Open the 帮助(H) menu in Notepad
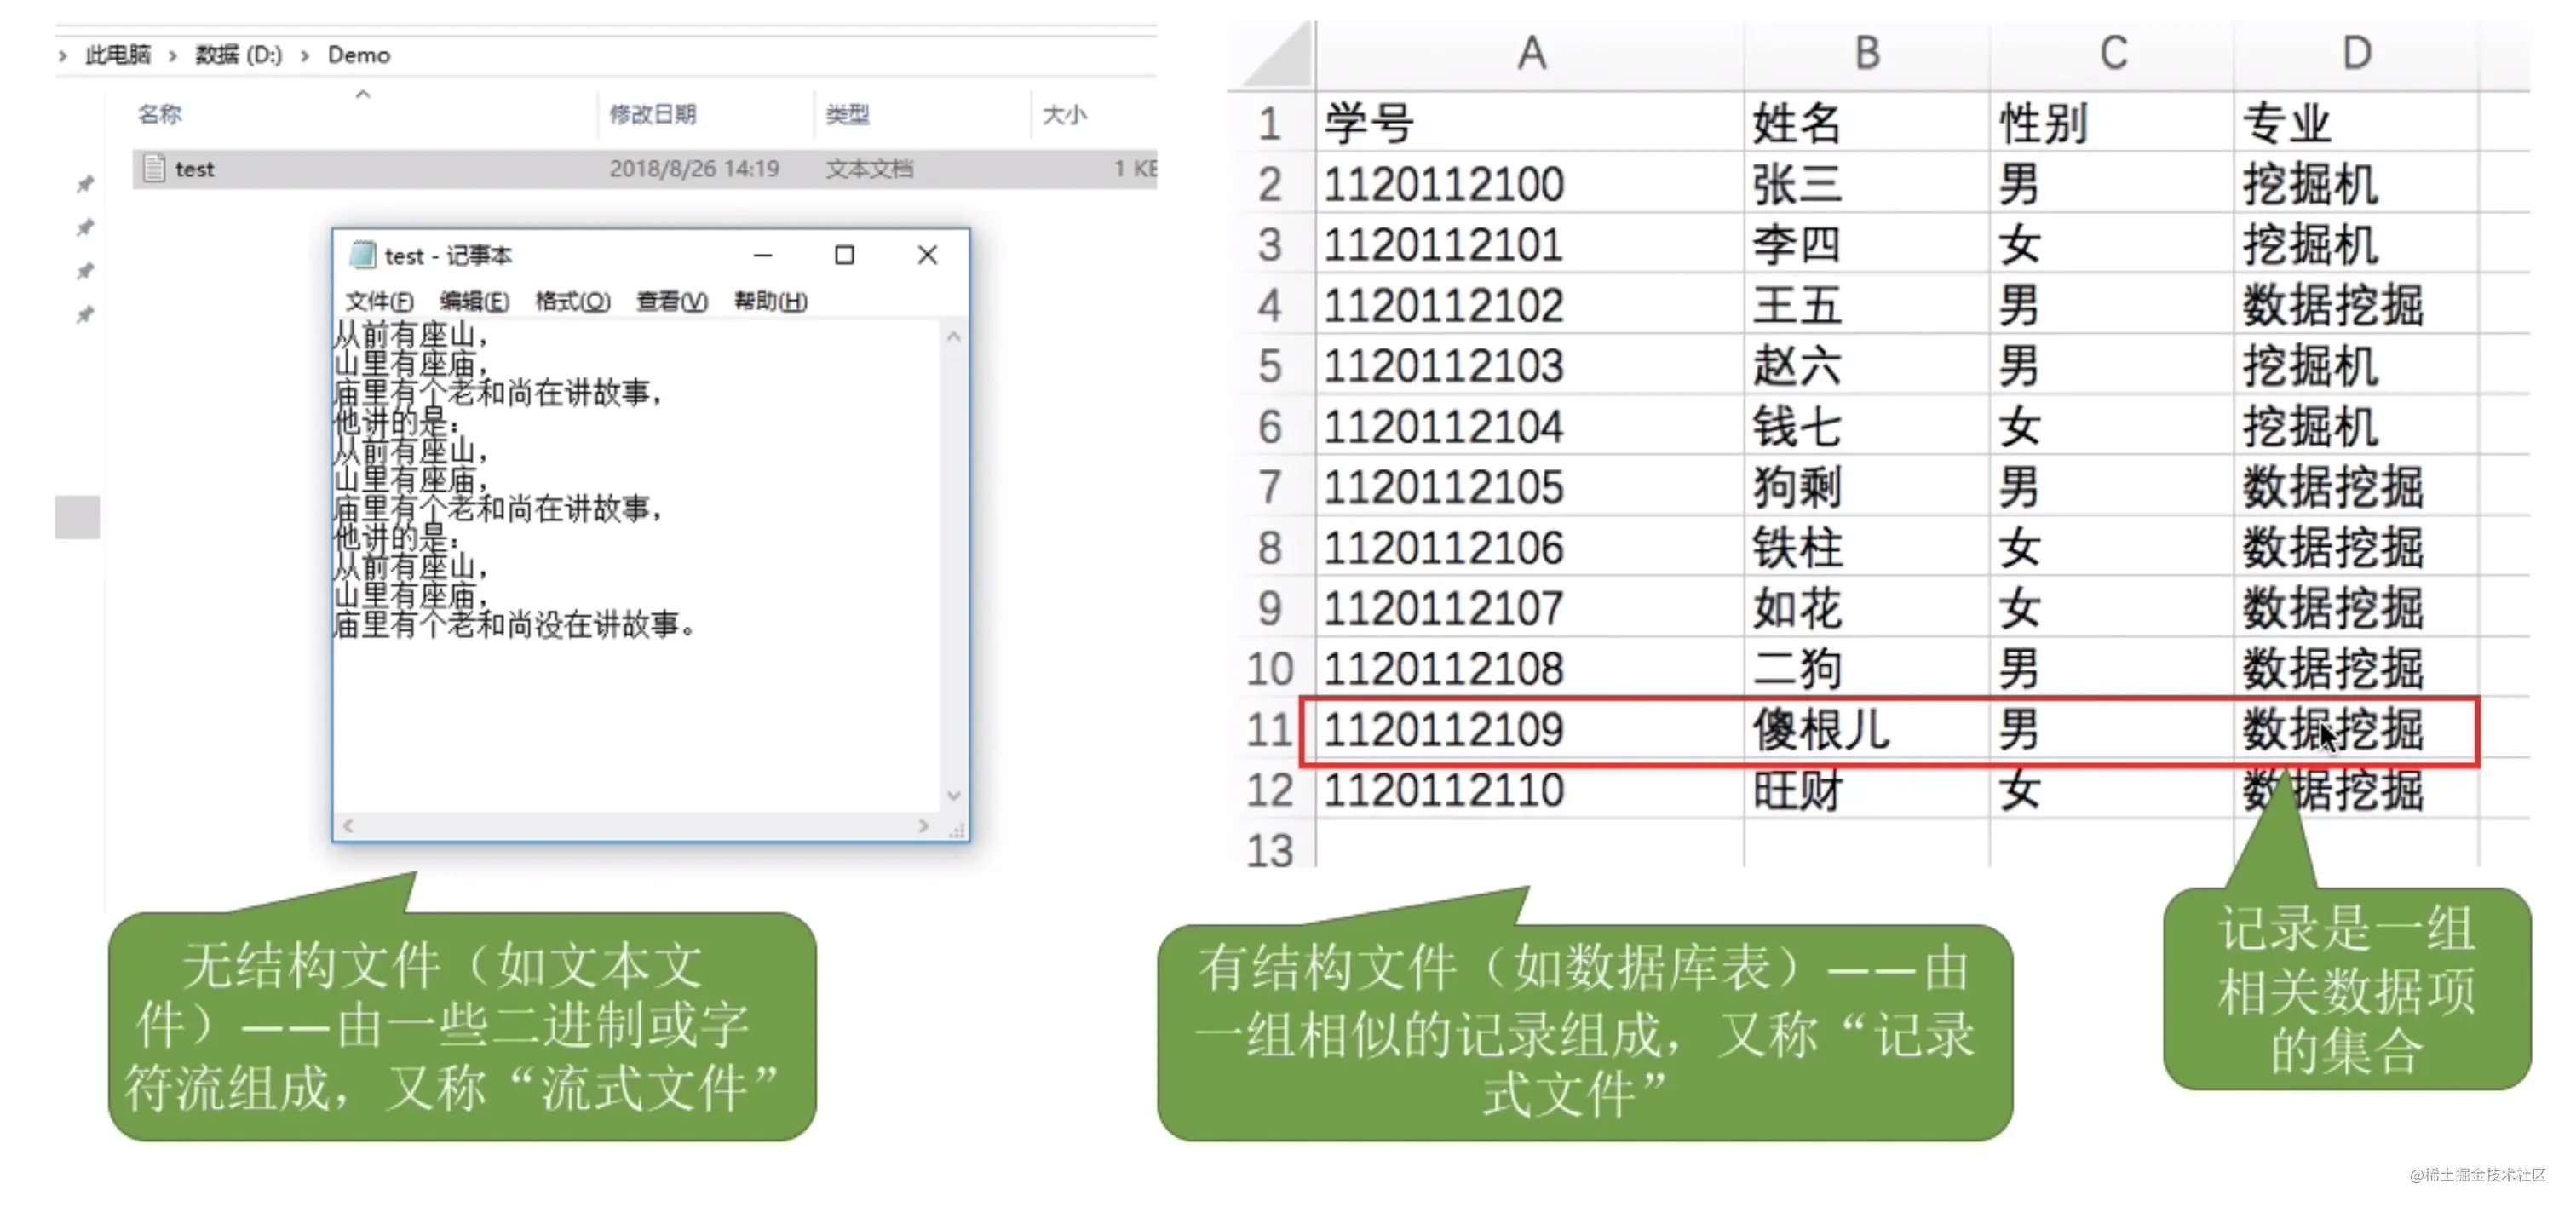 coord(770,301)
